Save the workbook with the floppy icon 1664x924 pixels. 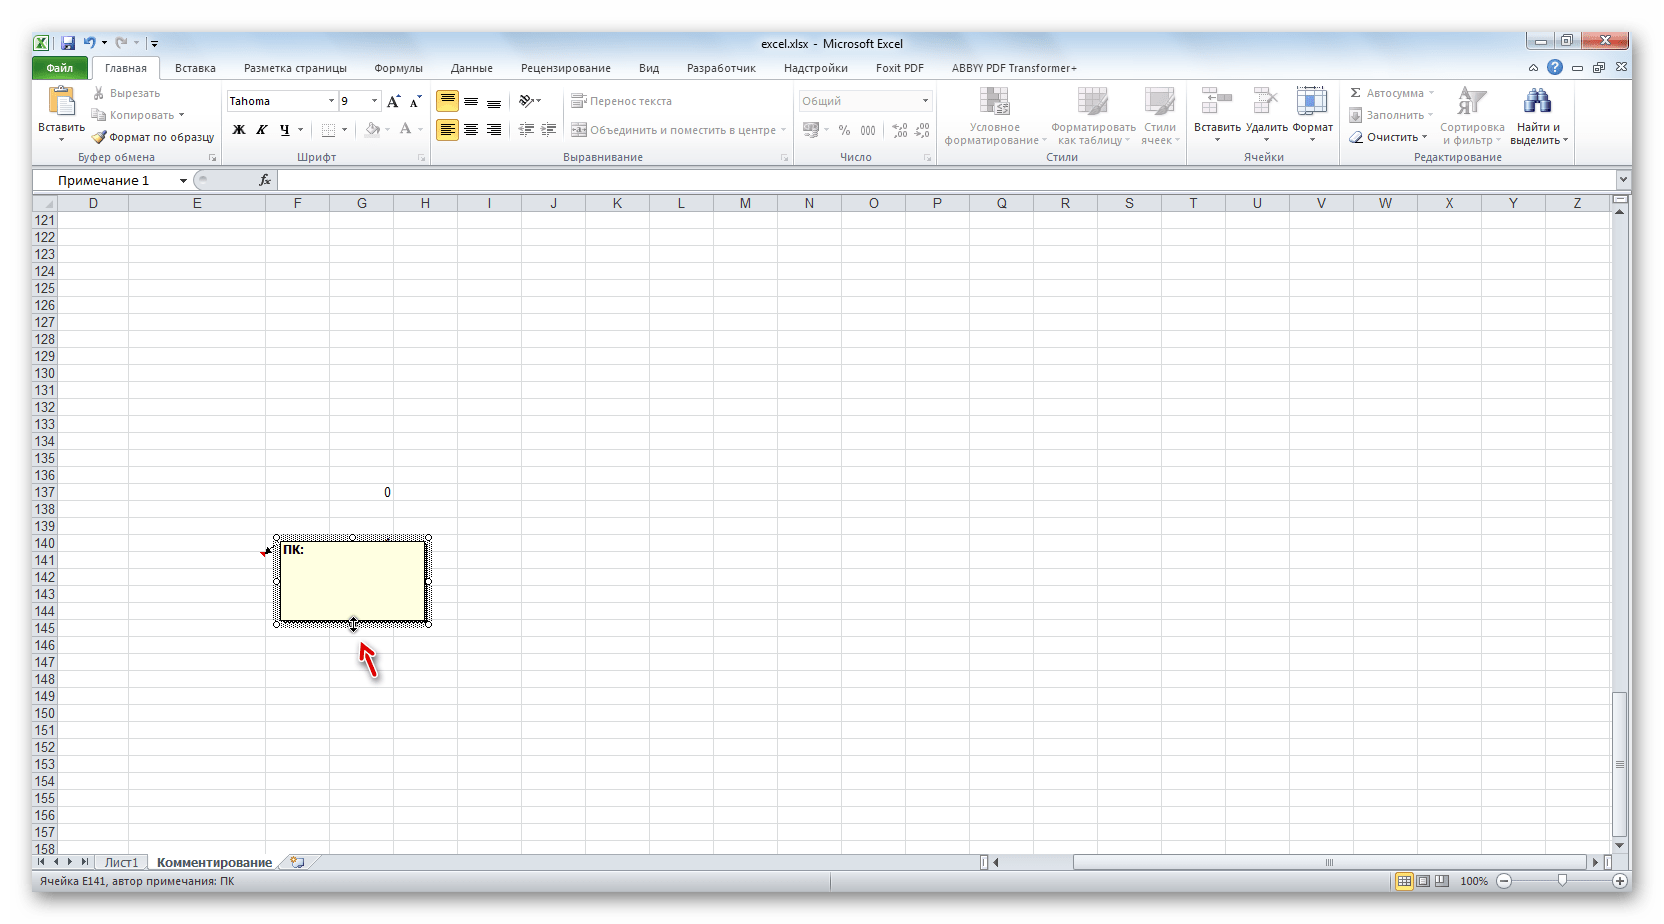coord(68,43)
